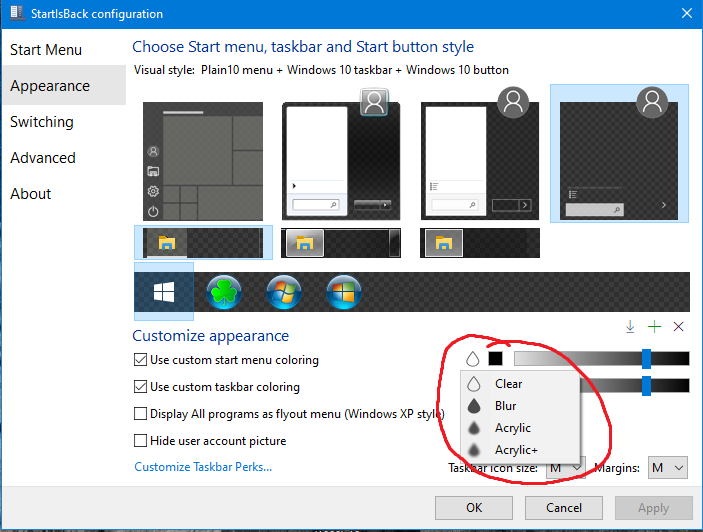The width and height of the screenshot is (703, 532).
Task: Open Customize Taskbar Perks link
Action: 203,467
